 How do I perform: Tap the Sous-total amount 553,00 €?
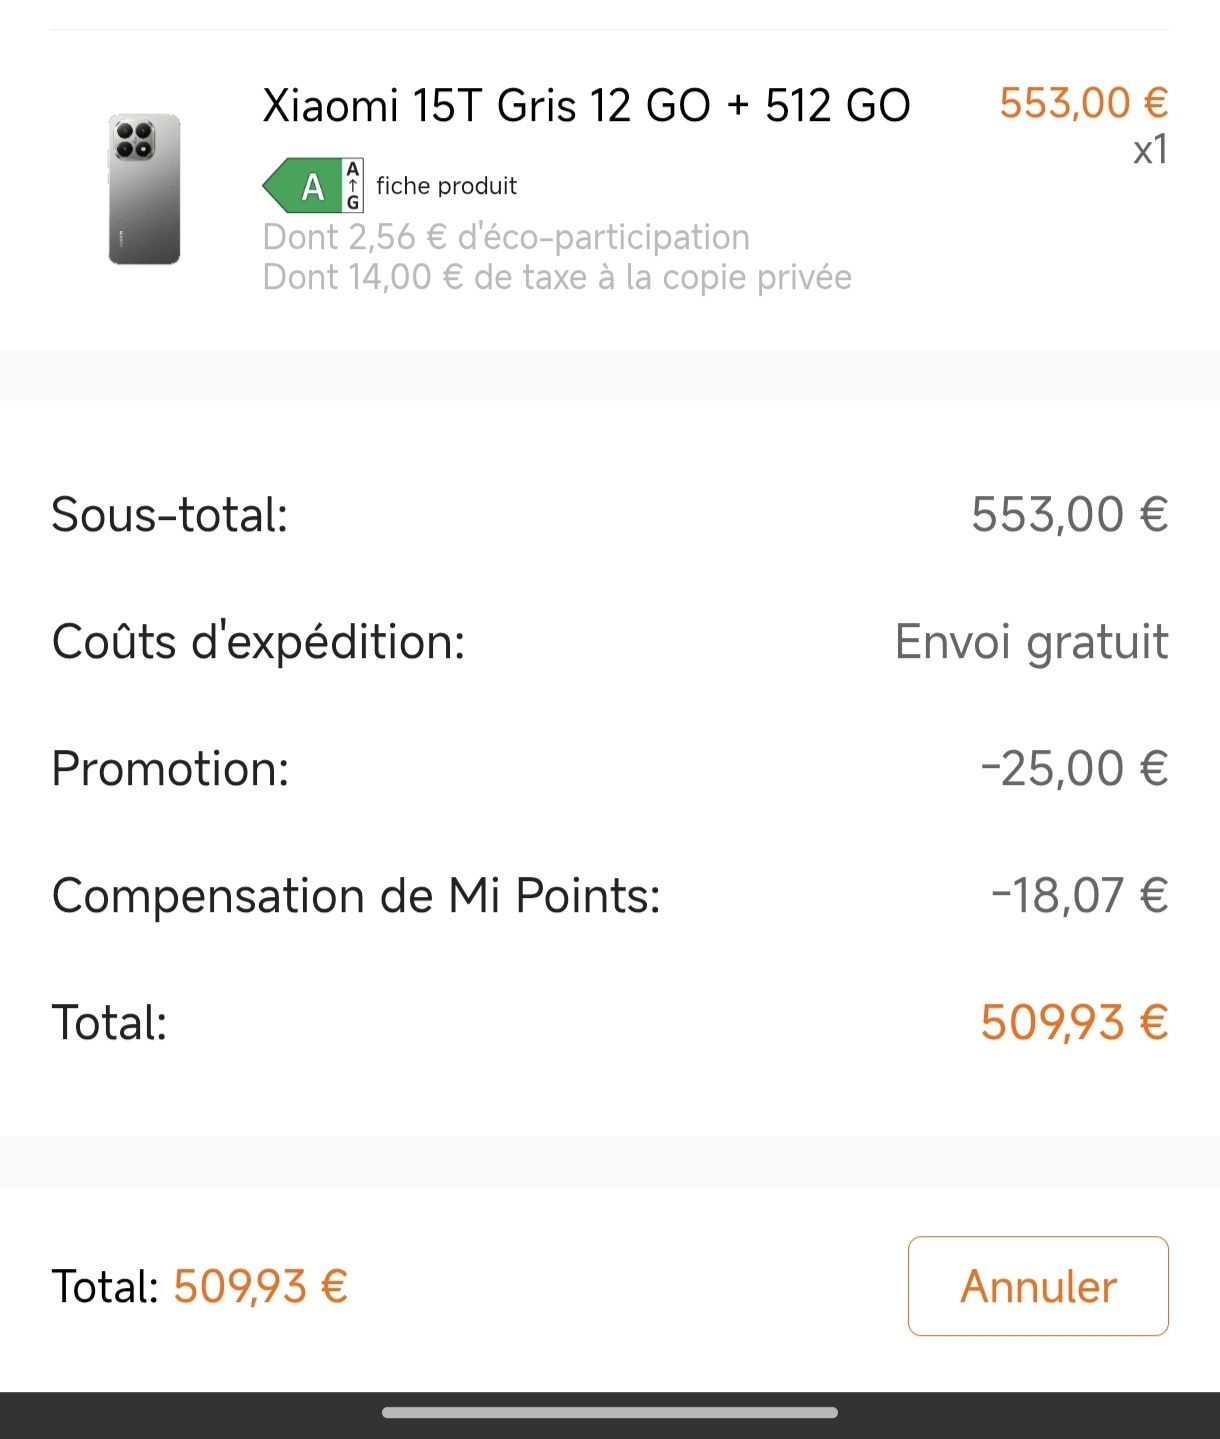pyautogui.click(x=1069, y=515)
